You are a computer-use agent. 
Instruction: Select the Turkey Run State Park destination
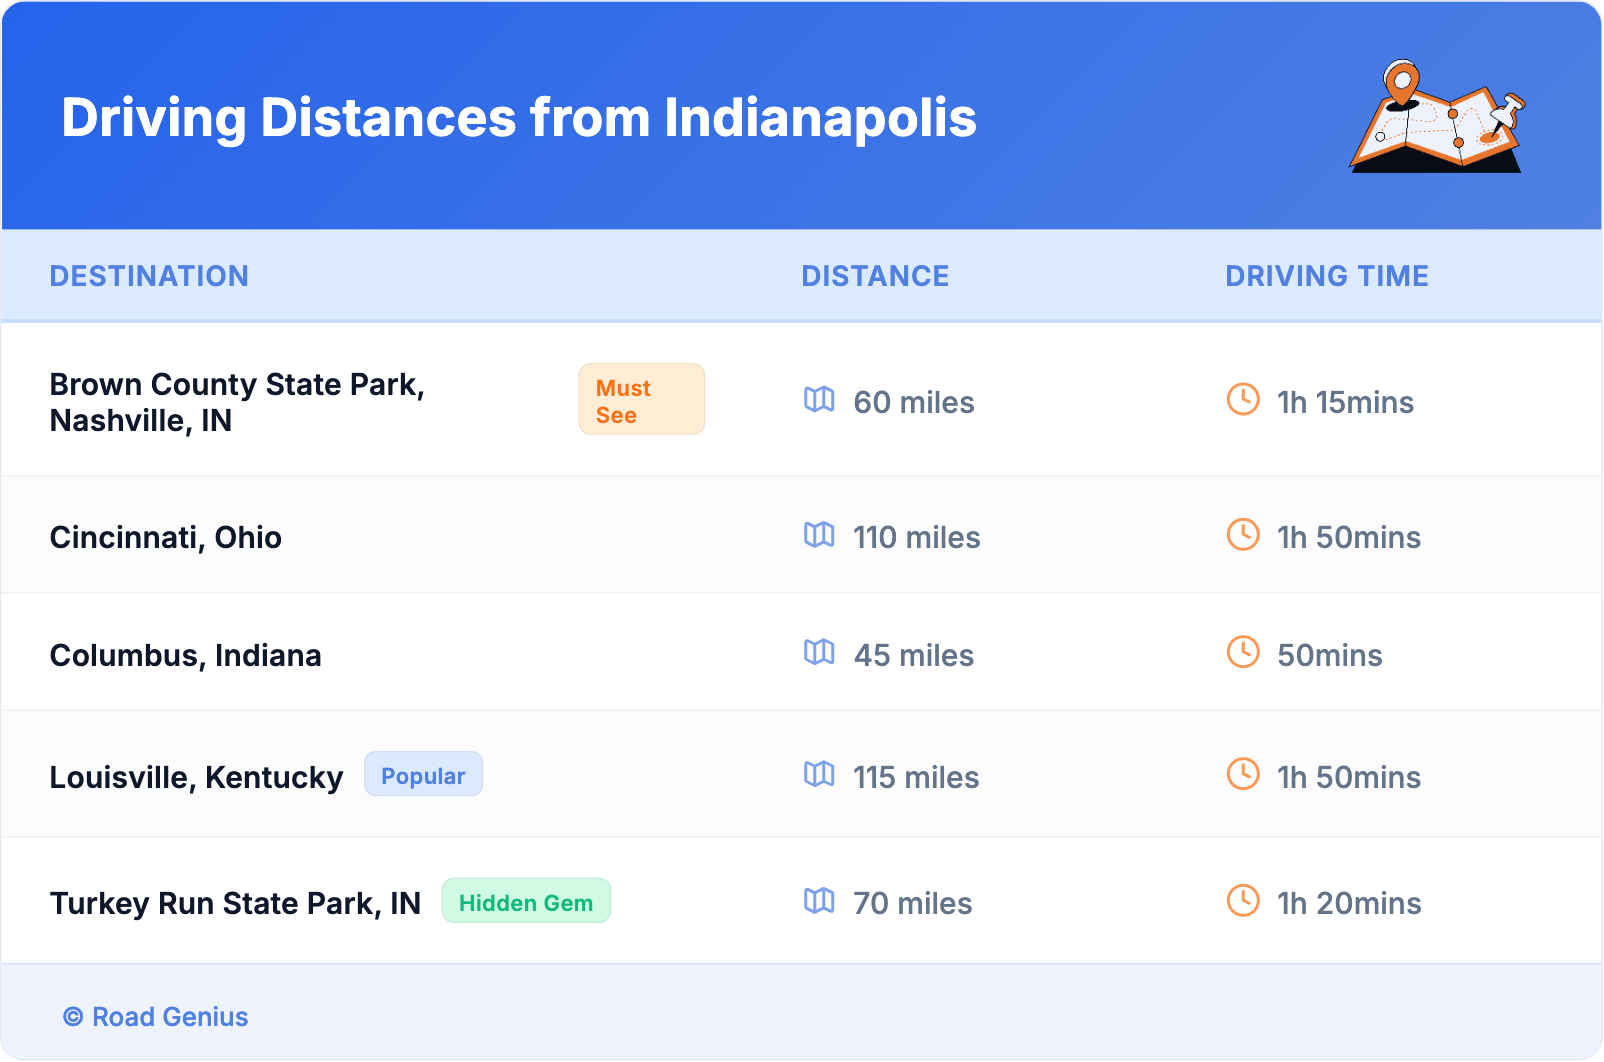coord(235,904)
